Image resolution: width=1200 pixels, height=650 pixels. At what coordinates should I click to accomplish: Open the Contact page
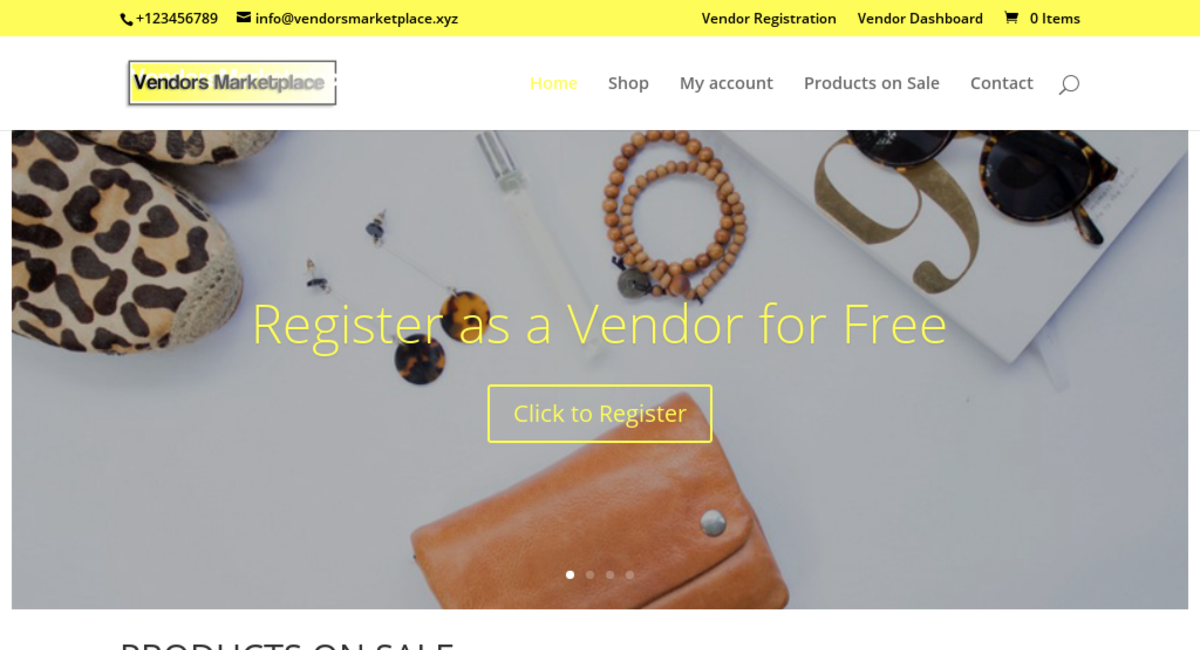pos(1001,83)
